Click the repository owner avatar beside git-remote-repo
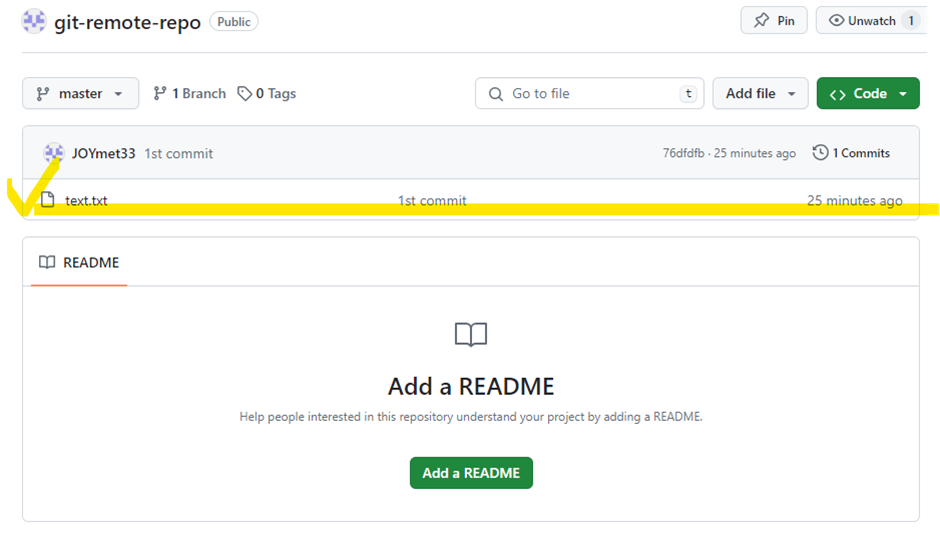 click(x=34, y=22)
